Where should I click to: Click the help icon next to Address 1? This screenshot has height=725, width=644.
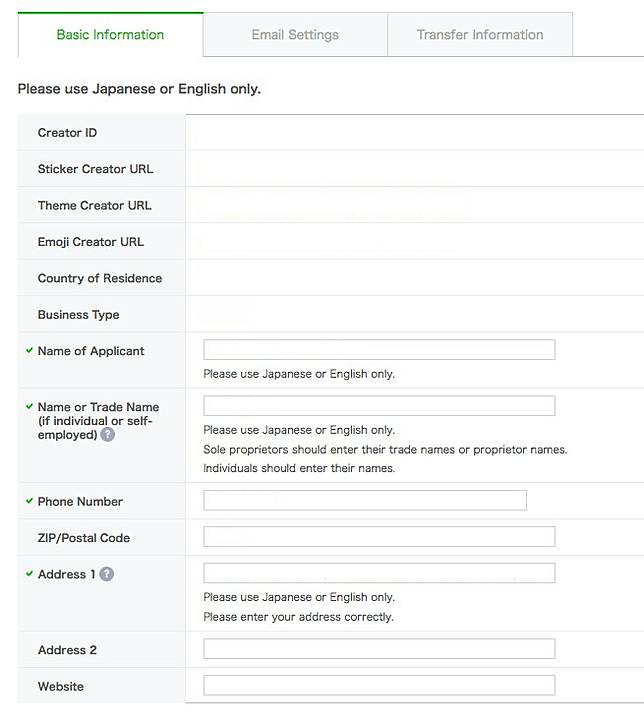107,574
